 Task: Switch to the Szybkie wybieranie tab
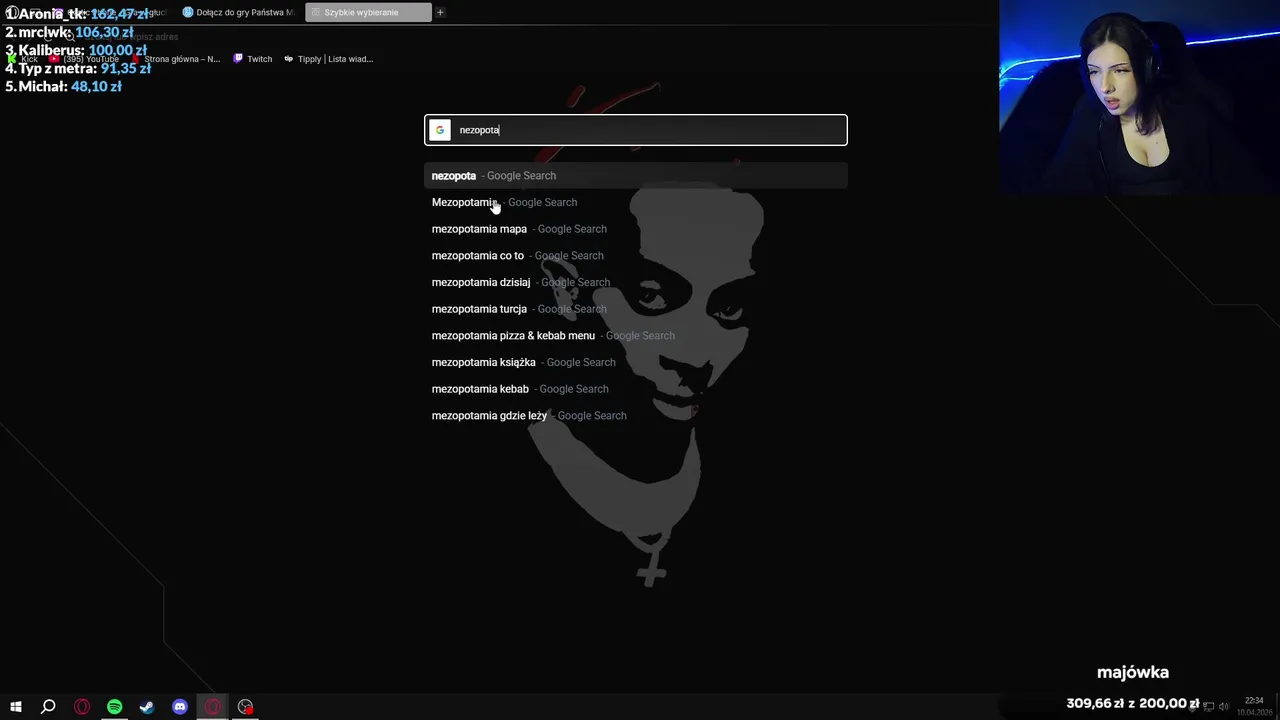pyautogui.click(x=370, y=12)
